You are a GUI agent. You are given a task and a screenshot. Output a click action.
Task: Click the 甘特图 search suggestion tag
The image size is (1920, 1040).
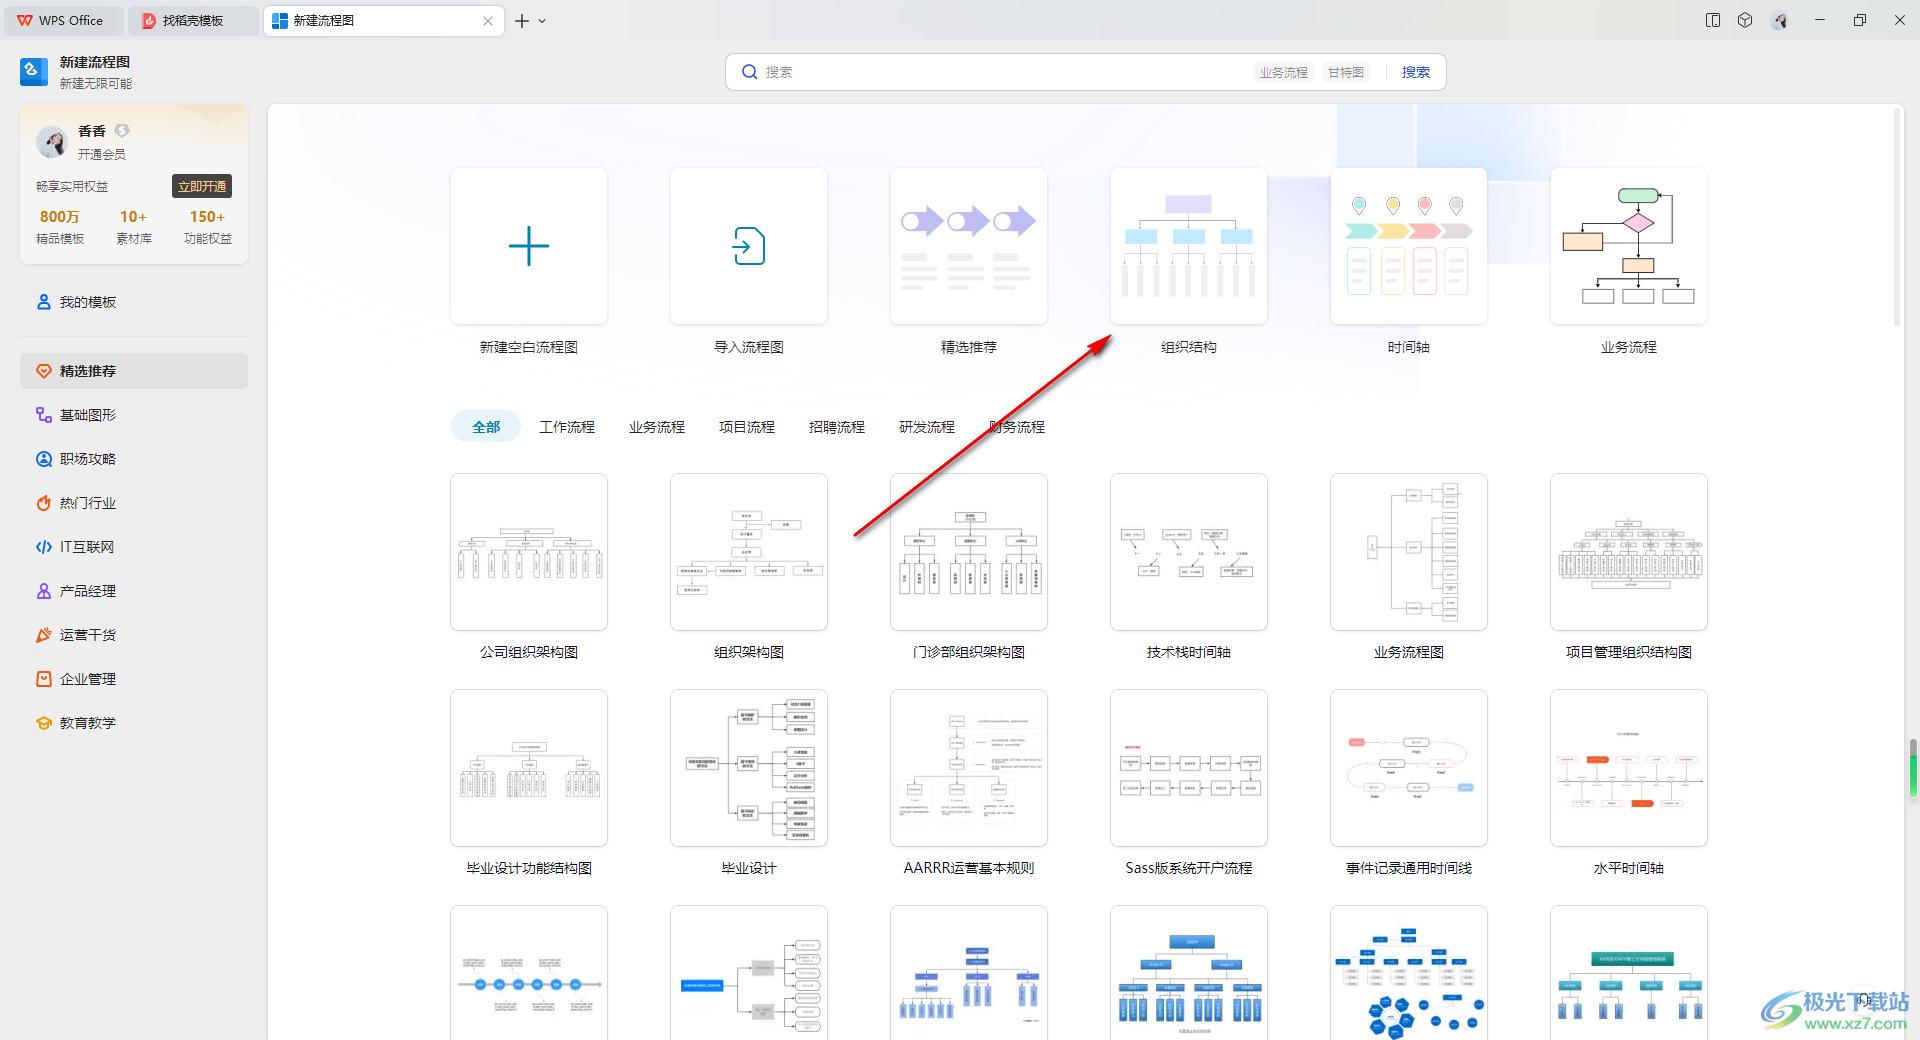pyautogui.click(x=1346, y=72)
